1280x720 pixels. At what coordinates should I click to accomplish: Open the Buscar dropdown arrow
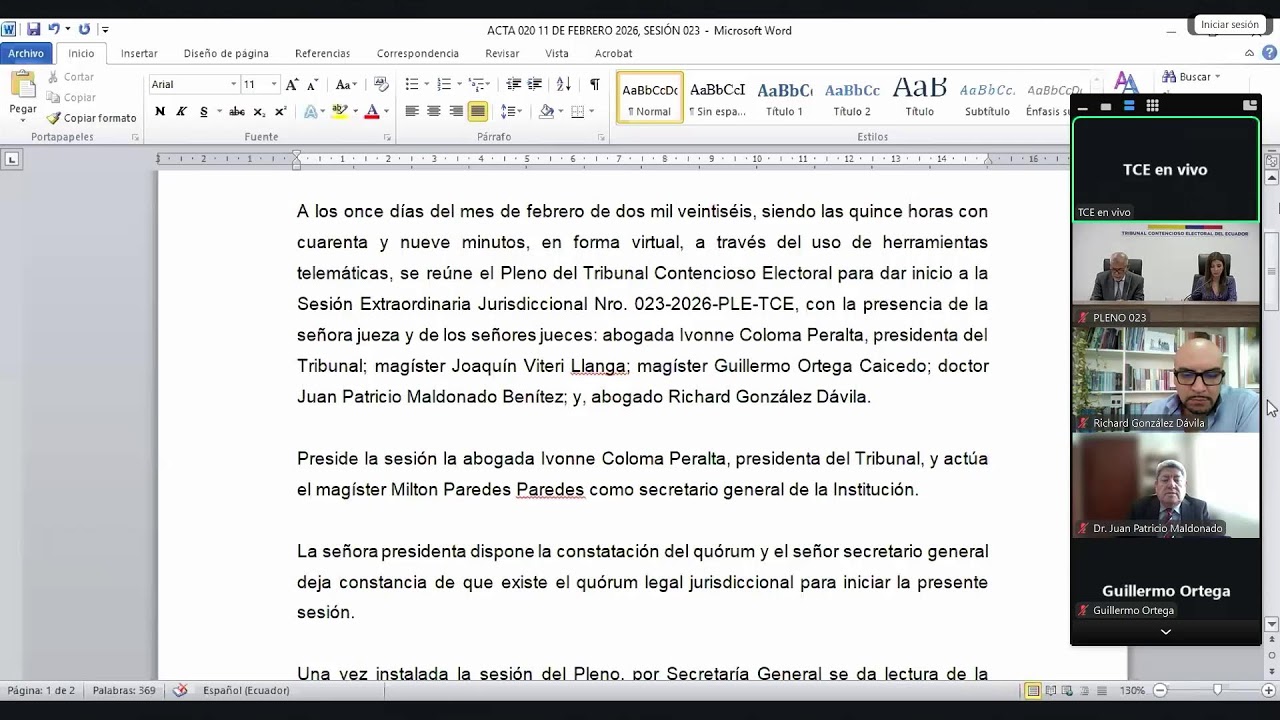click(x=1217, y=77)
